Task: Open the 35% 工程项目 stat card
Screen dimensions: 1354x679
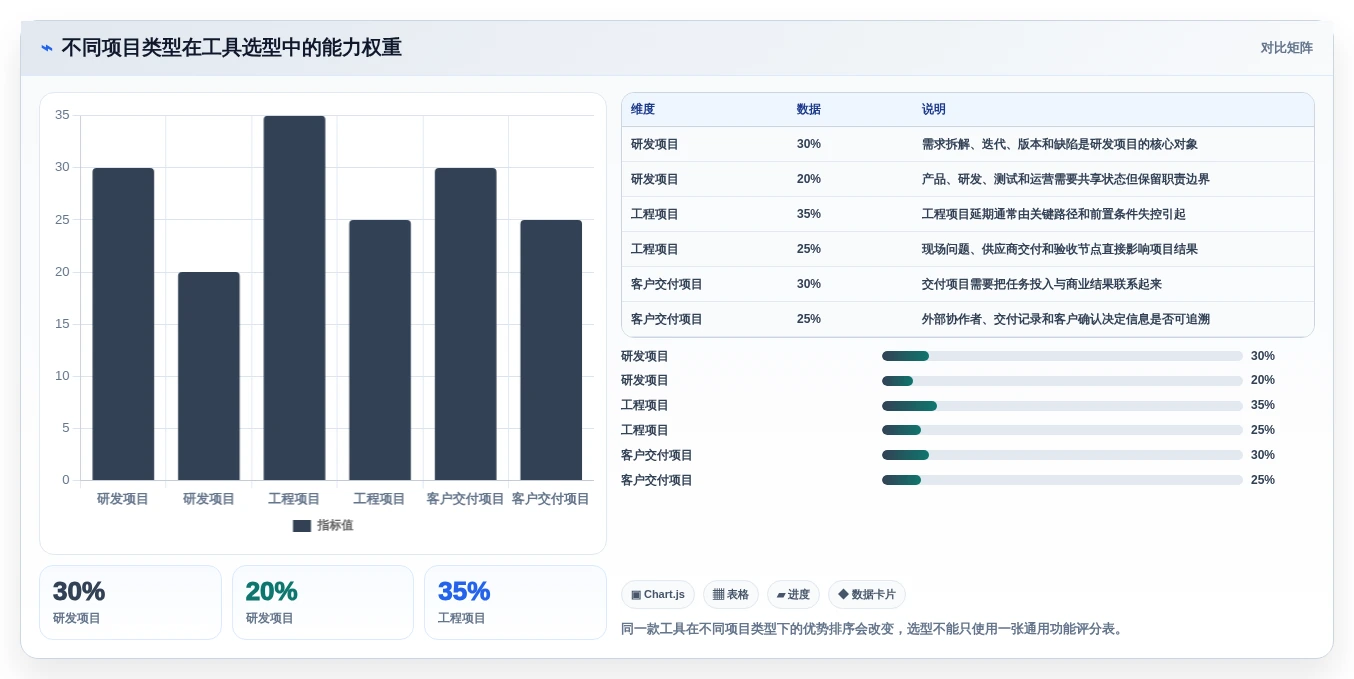Action: click(x=515, y=603)
